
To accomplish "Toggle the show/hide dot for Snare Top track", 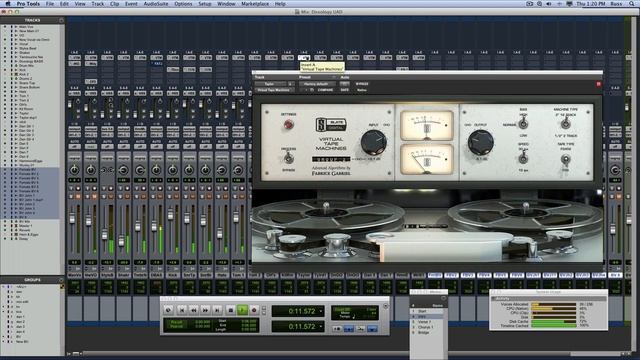I will click(5, 83).
